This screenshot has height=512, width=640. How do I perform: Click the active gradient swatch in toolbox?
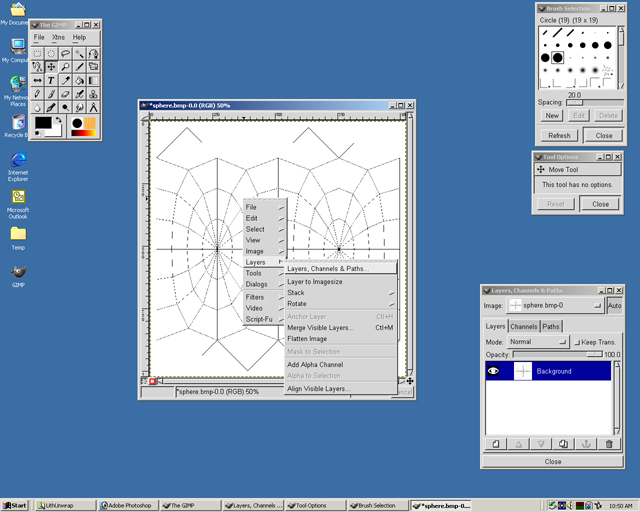[83, 133]
